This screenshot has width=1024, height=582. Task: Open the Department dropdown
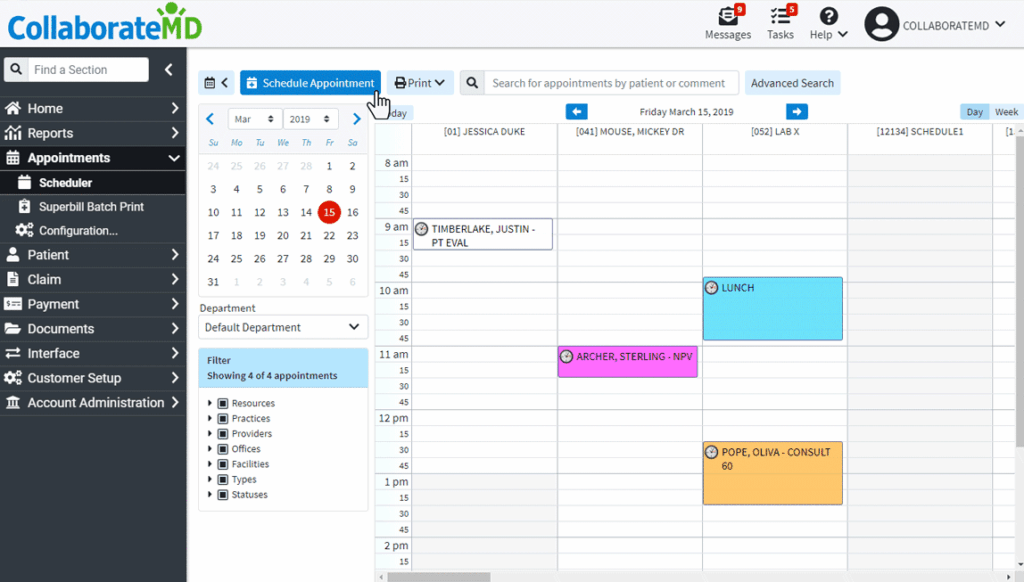(283, 327)
